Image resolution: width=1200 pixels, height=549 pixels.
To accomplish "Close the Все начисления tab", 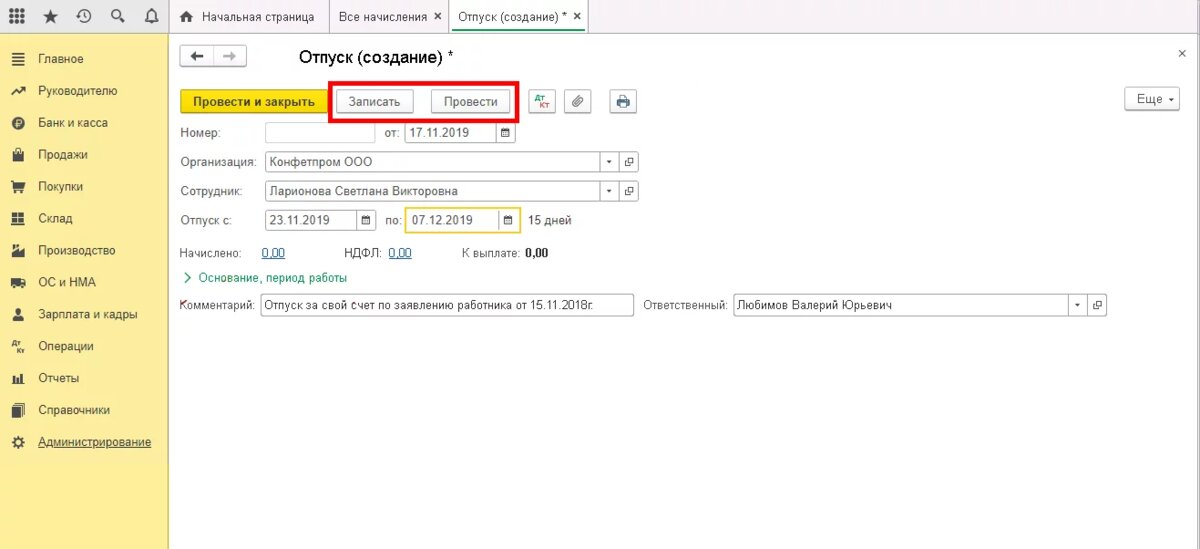I will (437, 16).
